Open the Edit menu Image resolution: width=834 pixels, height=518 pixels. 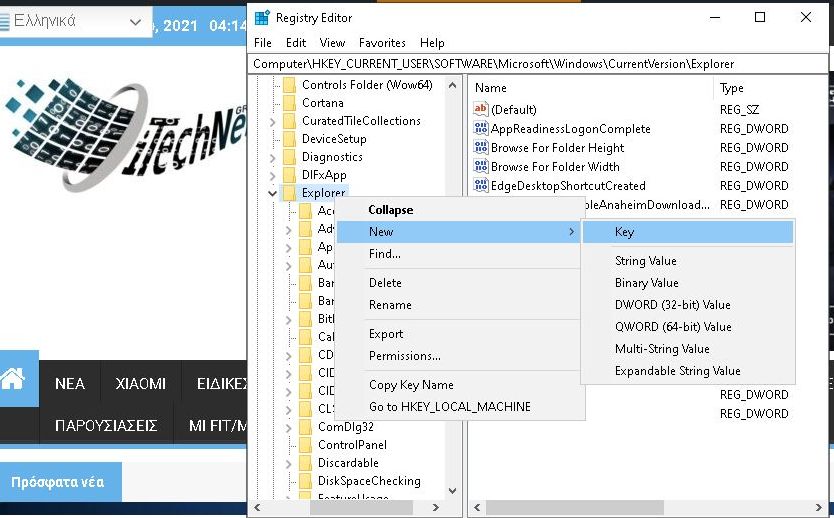click(296, 43)
